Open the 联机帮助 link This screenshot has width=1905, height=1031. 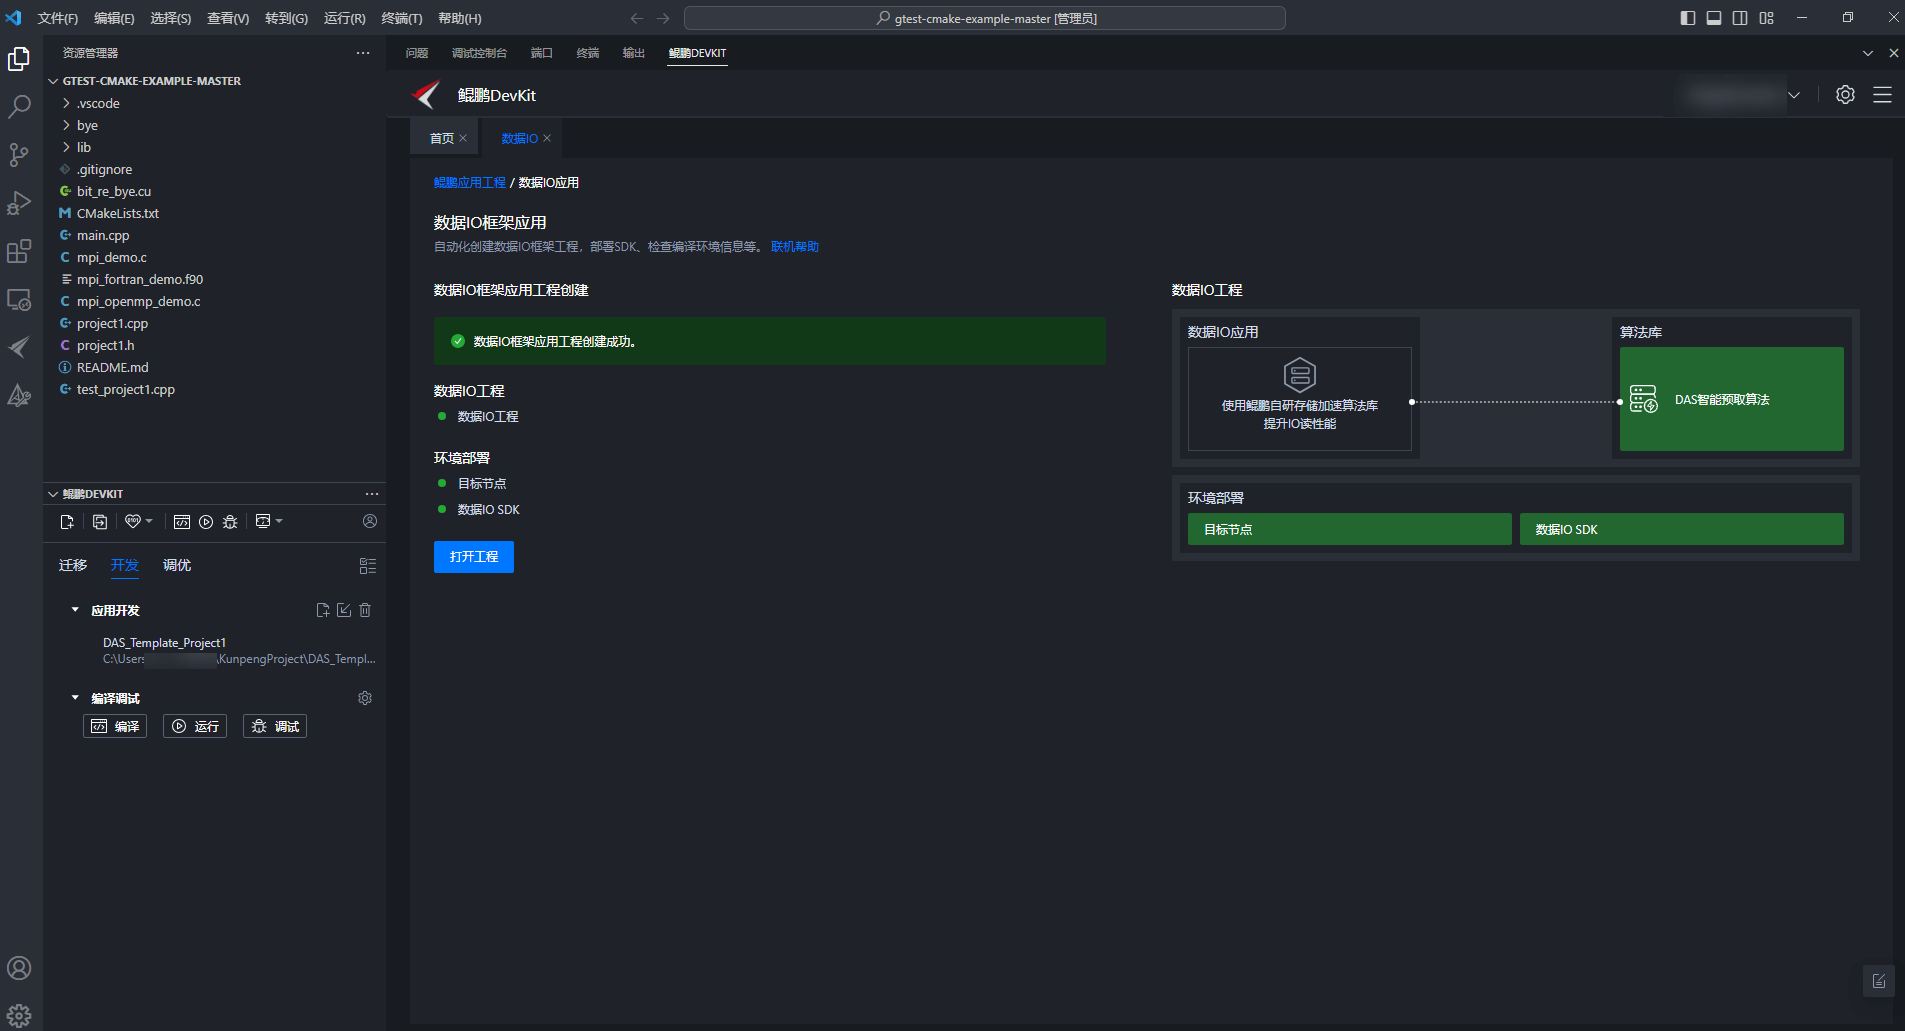[x=795, y=246]
